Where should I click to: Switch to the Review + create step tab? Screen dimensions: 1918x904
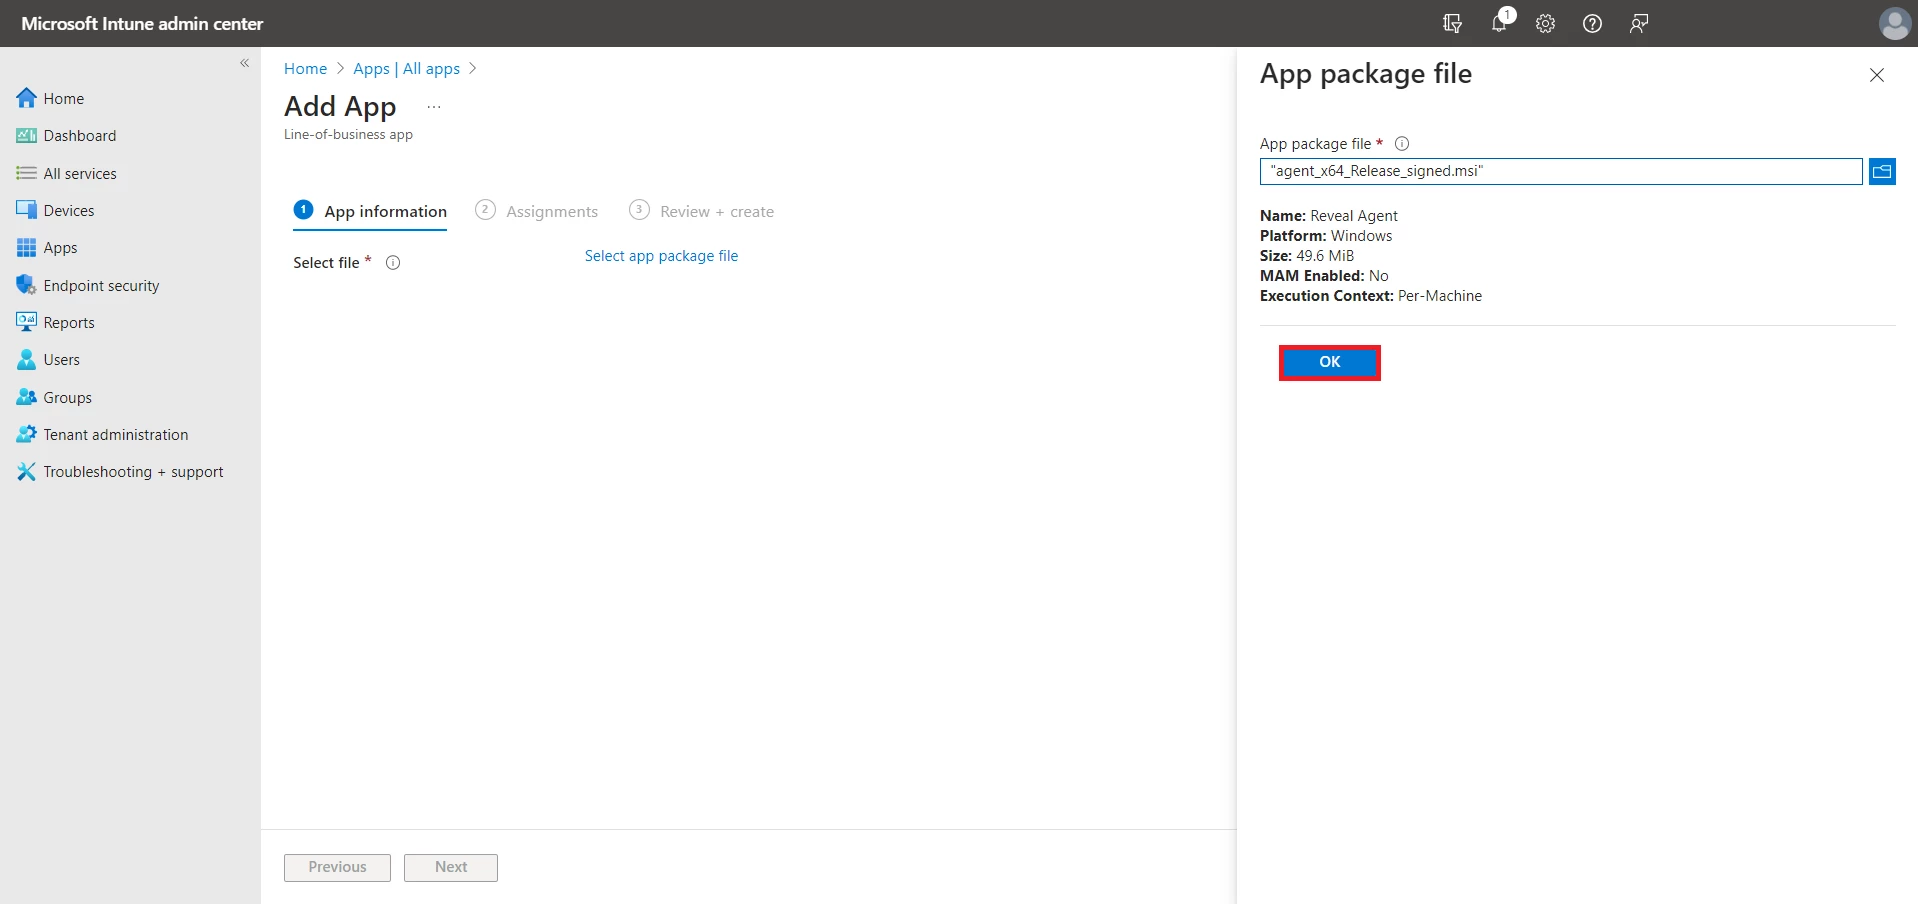point(702,211)
